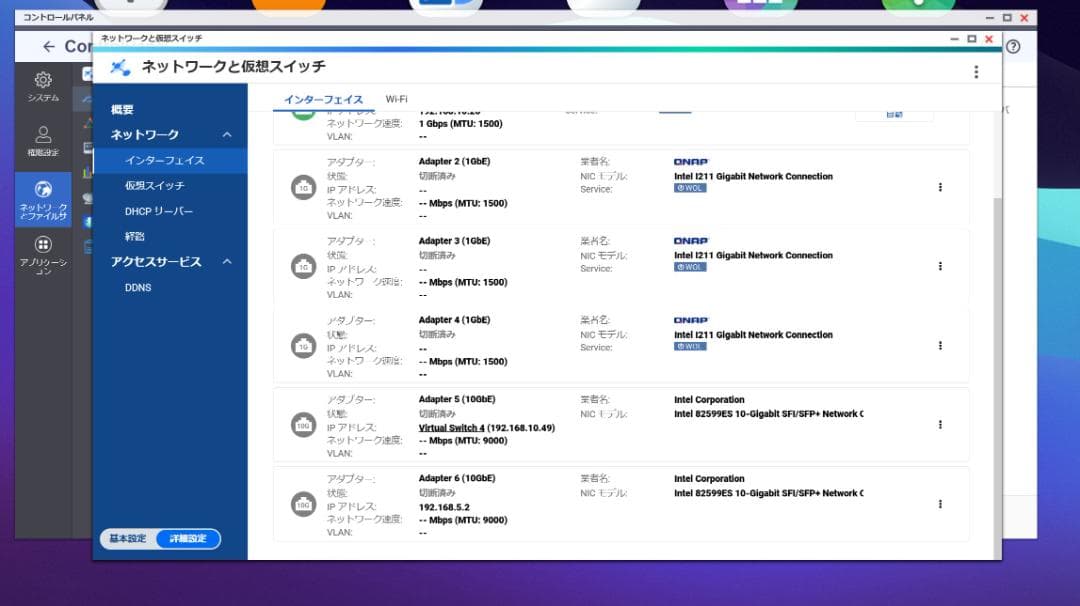This screenshot has width=1080, height=606.
Task: Open the Adapter 2 three-dot menu
Action: [940, 186]
